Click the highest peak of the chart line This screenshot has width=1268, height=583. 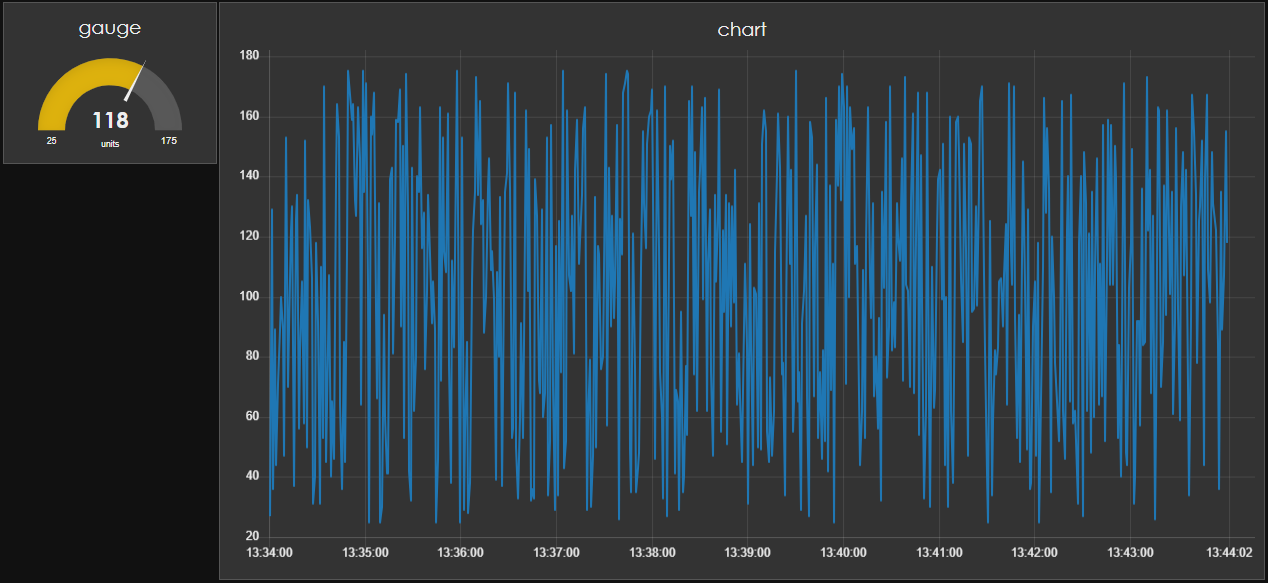[352, 70]
